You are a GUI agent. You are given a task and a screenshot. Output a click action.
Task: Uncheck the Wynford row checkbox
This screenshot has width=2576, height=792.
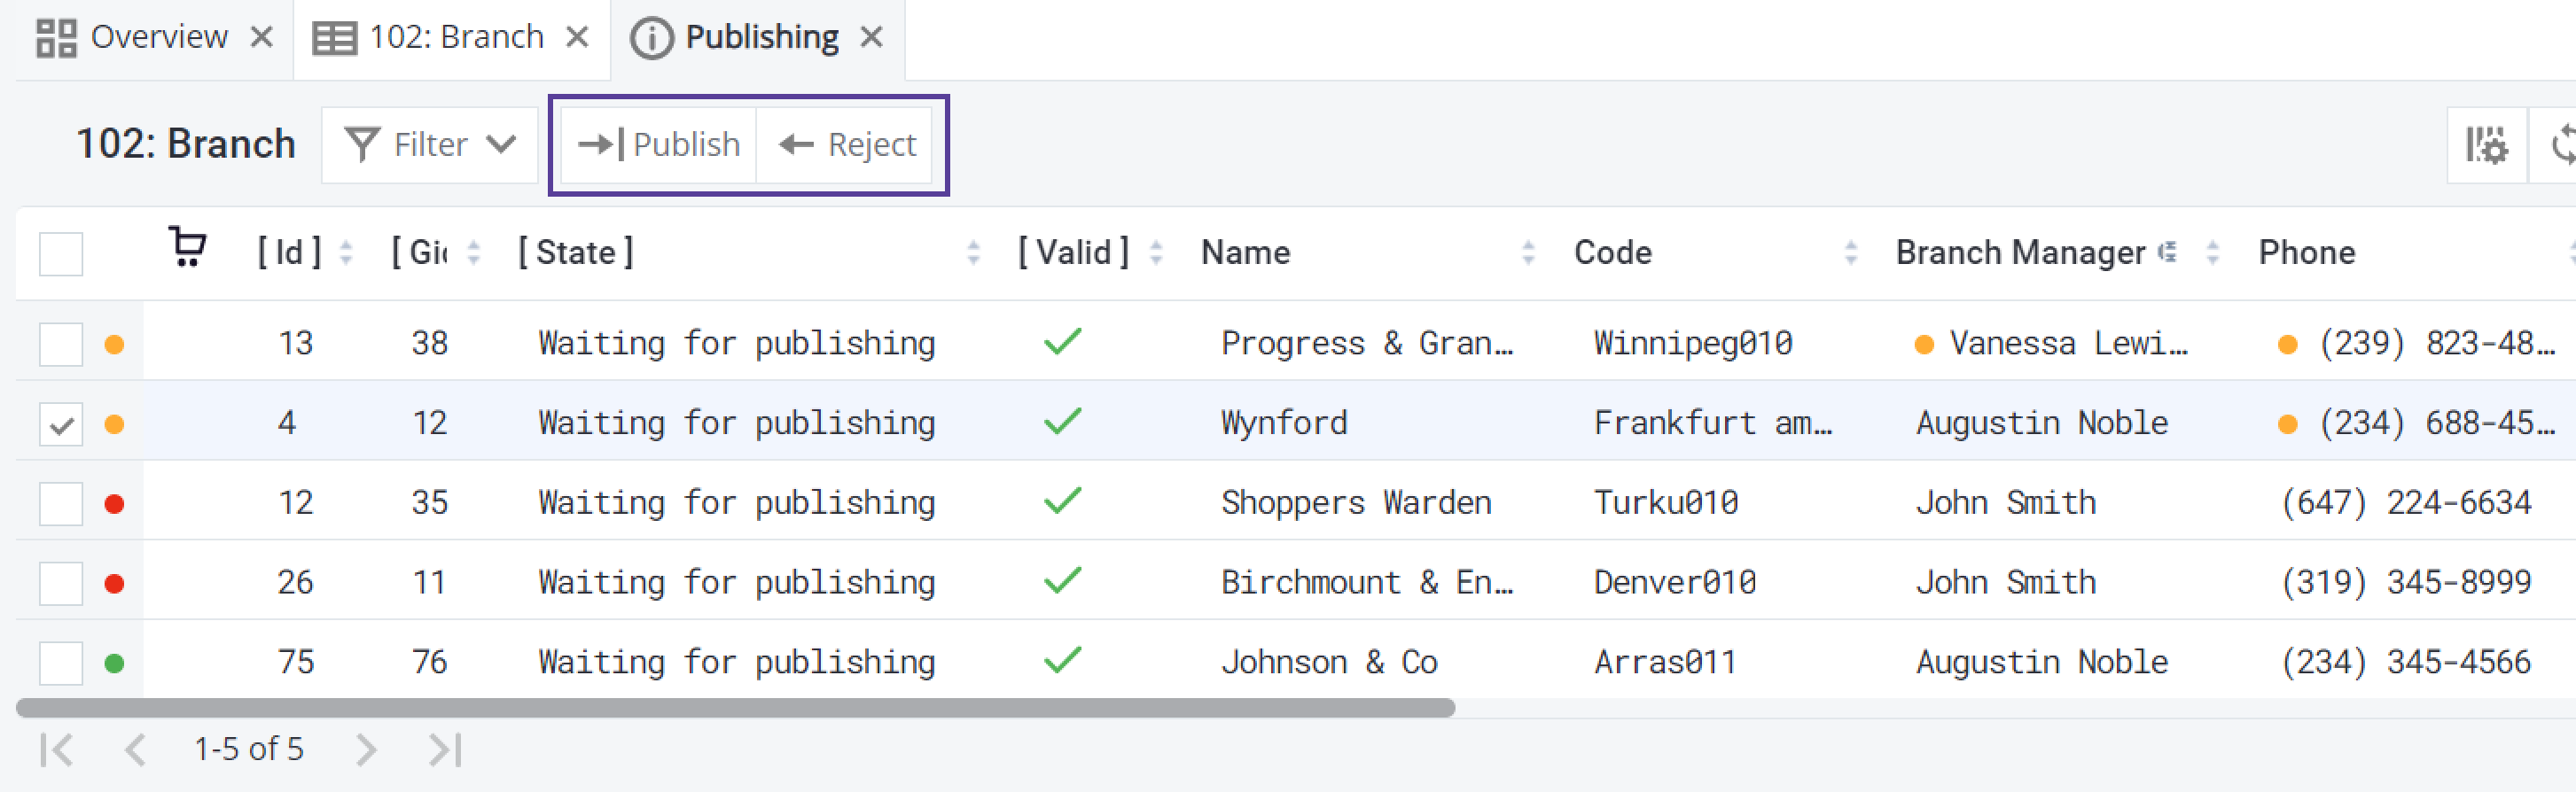(61, 424)
